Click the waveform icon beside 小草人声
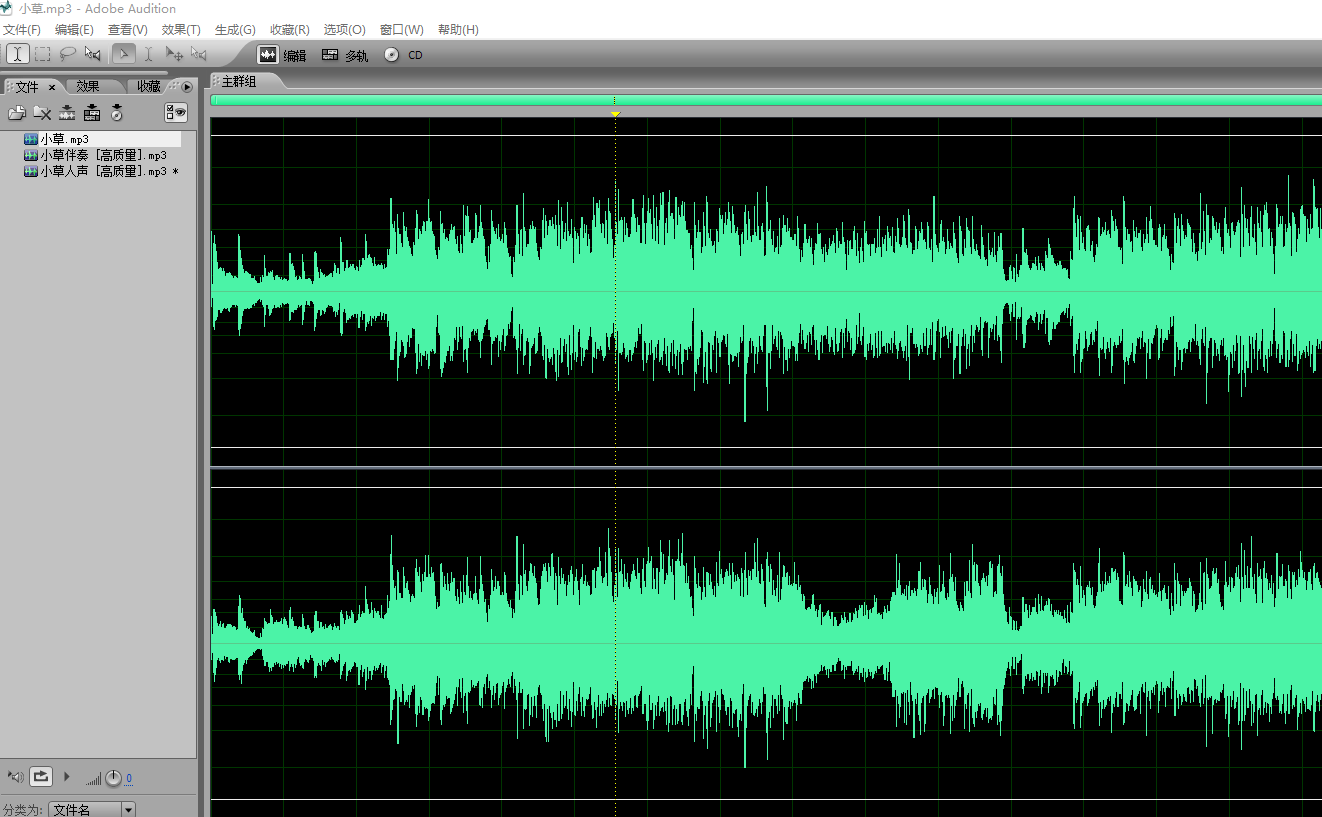This screenshot has width=1322, height=817. coord(31,171)
